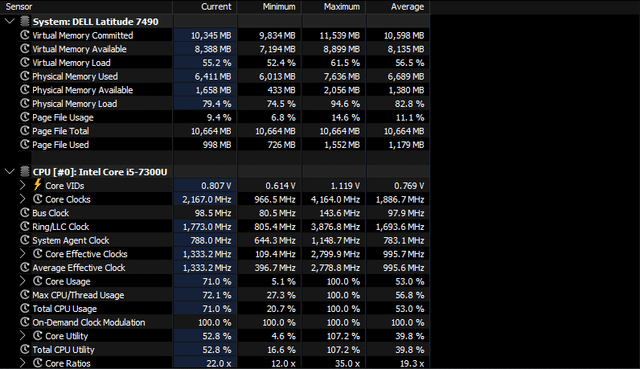Expand the Core Clocks subtree
The width and height of the screenshot is (640, 369).
23,199
